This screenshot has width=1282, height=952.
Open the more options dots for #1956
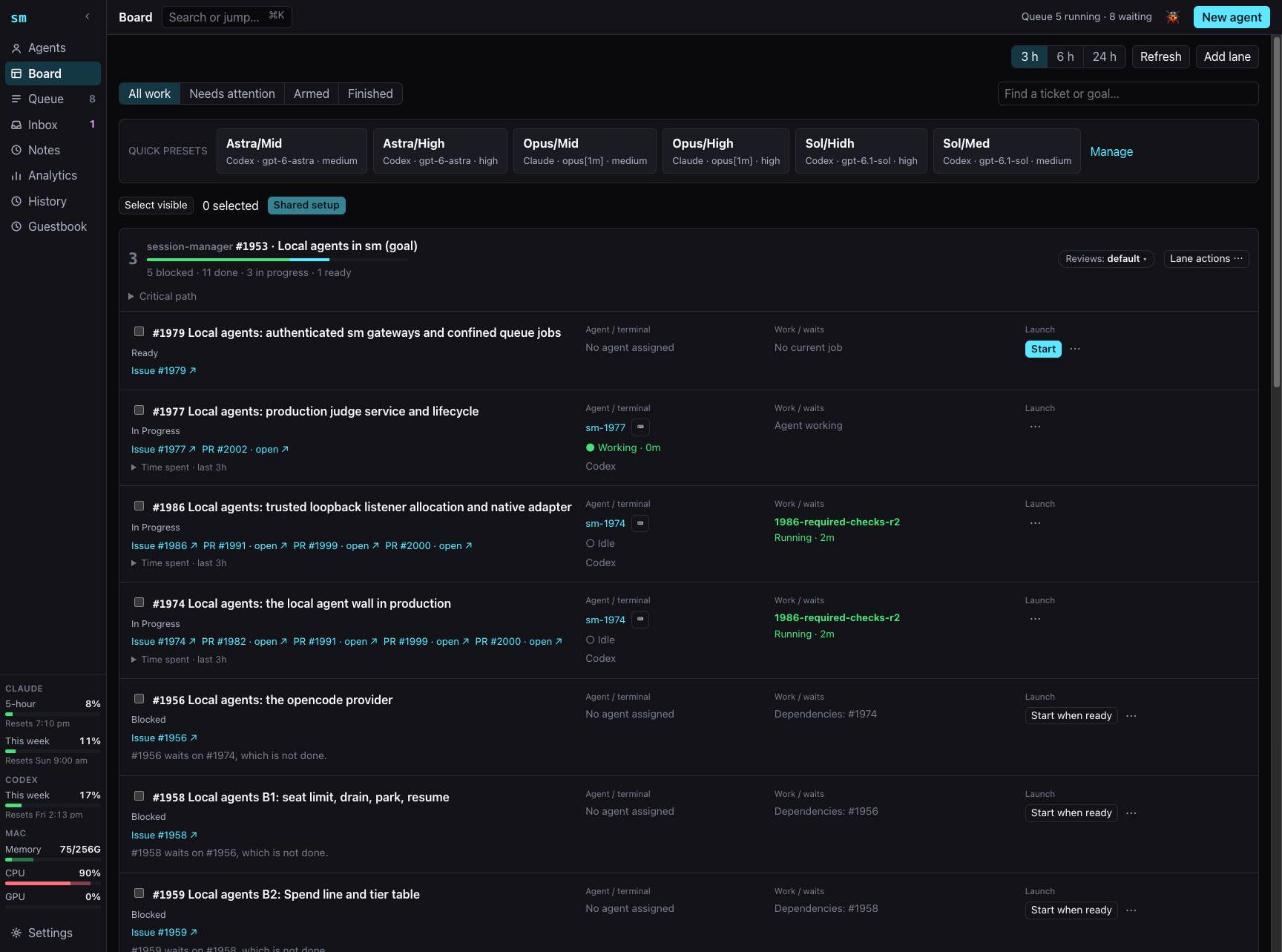[x=1131, y=716]
